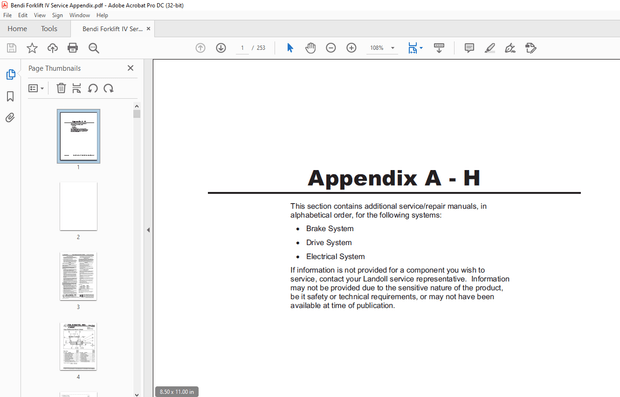The width and height of the screenshot is (620, 397).
Task: Click the Brake System bullet text
Action: [x=330, y=229]
